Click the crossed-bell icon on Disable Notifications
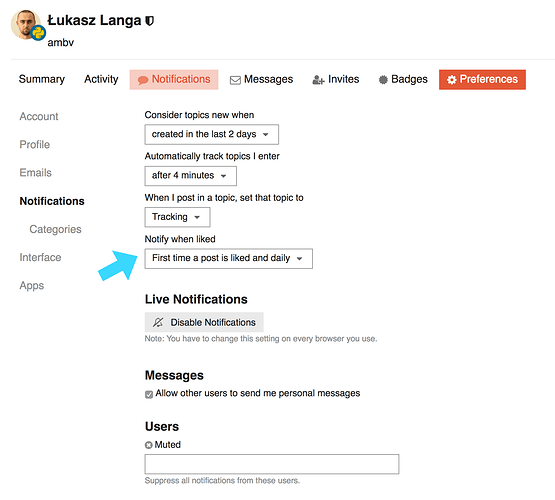Image resolution: width=555 pixels, height=500 pixels. (x=158, y=322)
